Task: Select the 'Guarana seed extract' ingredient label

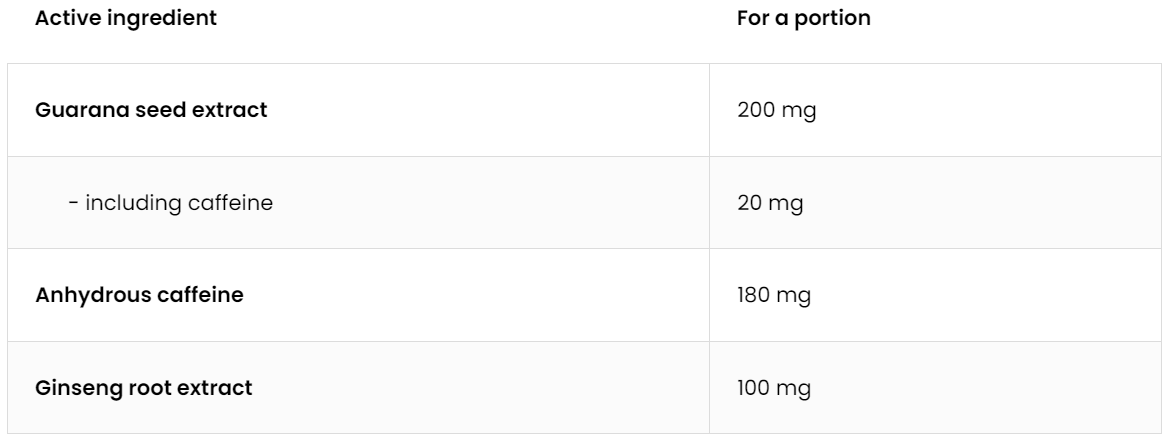Action: pos(151,110)
